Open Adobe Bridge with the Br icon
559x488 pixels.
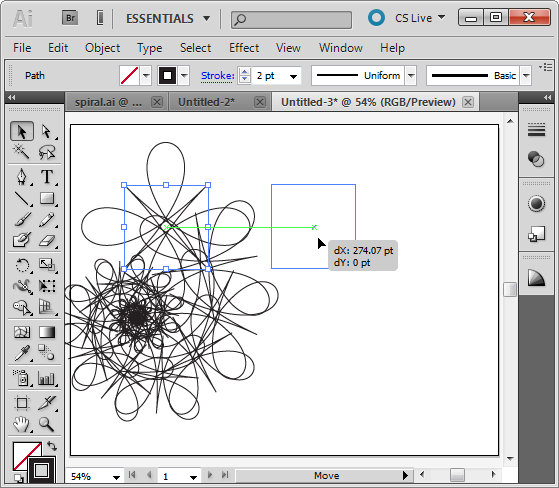coord(70,17)
